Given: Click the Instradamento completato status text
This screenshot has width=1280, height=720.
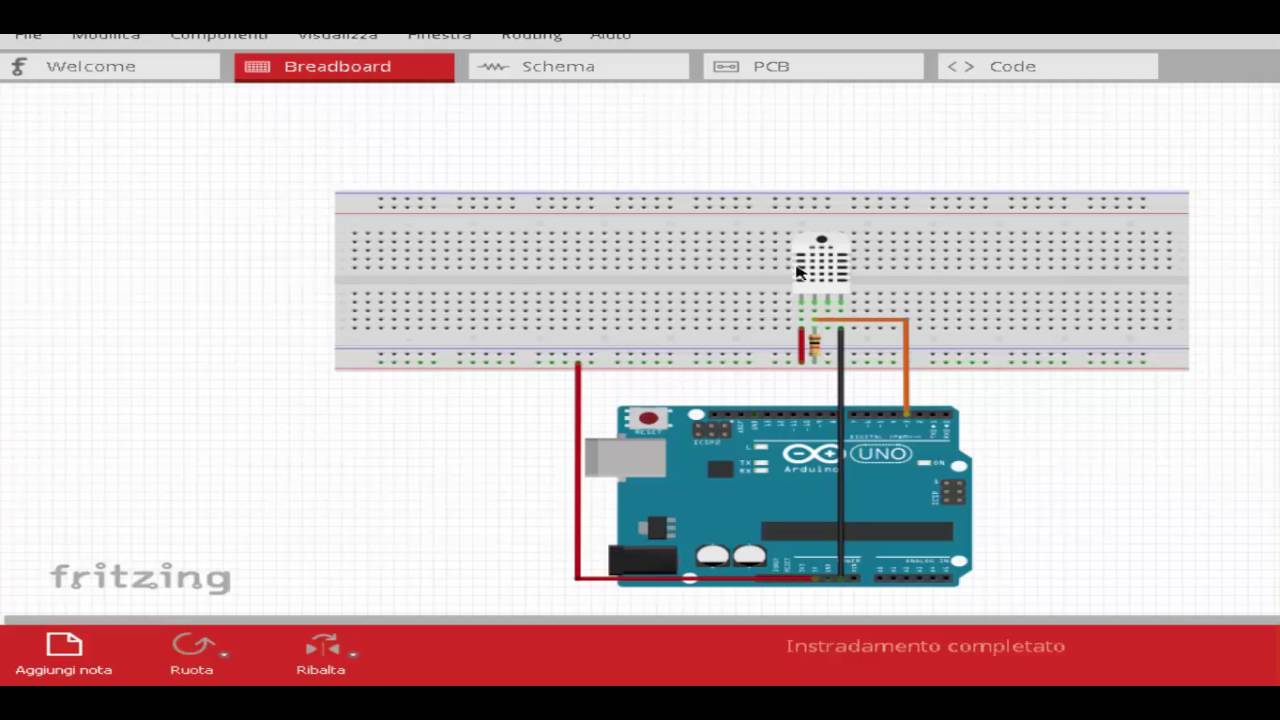Looking at the screenshot, I should [x=925, y=646].
